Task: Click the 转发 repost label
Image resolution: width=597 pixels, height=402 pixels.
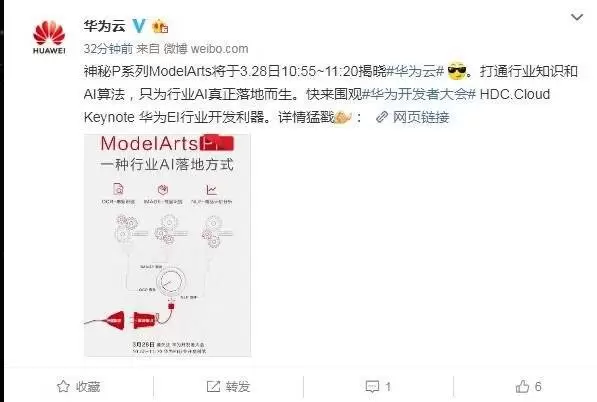Action: 238,387
